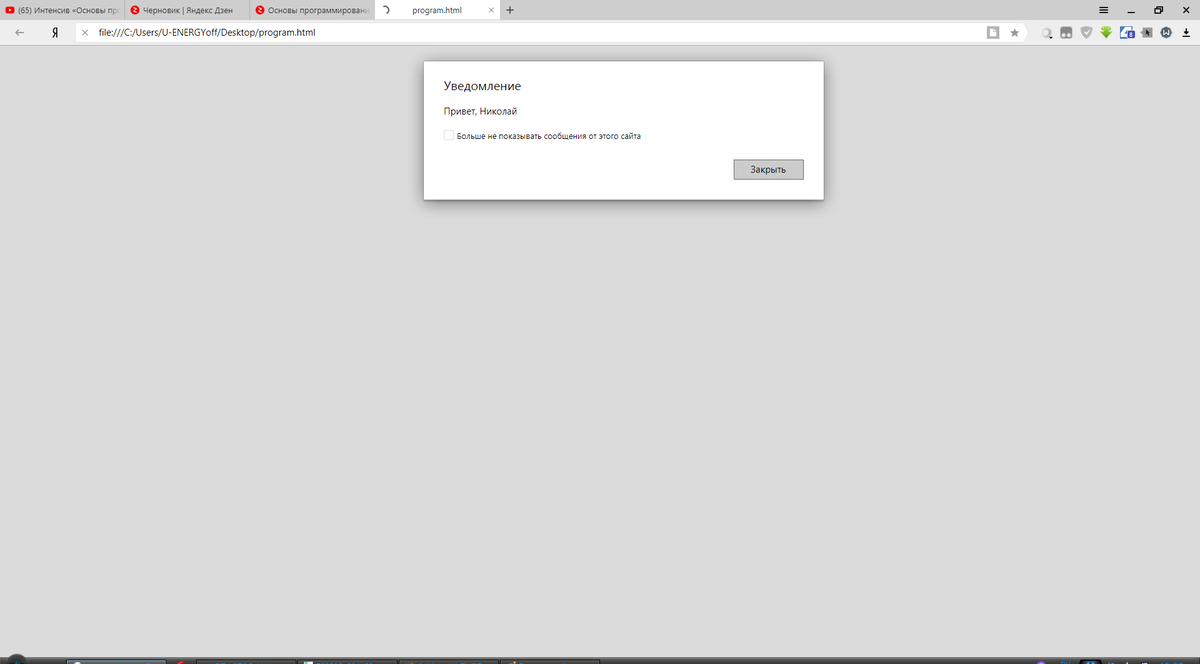This screenshot has height=664, width=1200.
Task: Switch to the YouTube 'Интенсив «Основы' tab
Action: point(62,10)
